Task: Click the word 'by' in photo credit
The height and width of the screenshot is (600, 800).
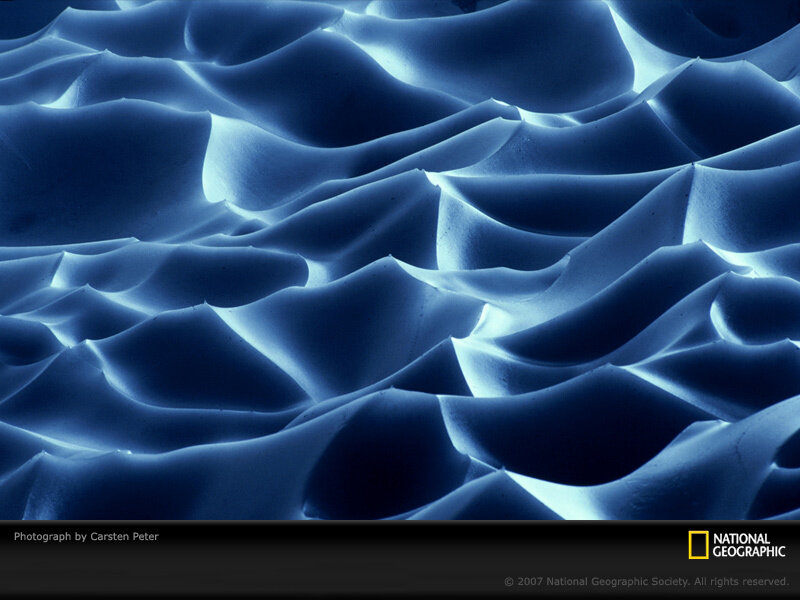Action: coord(81,537)
